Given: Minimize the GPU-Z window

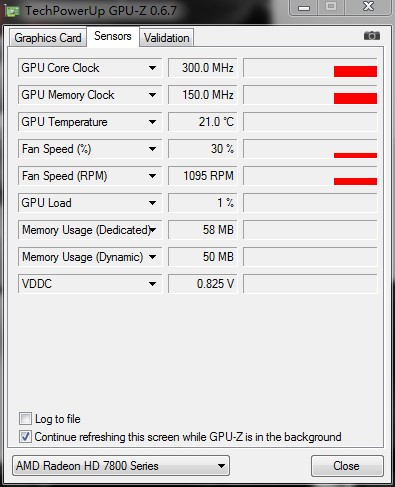Looking at the screenshot, I should tap(304, 7).
